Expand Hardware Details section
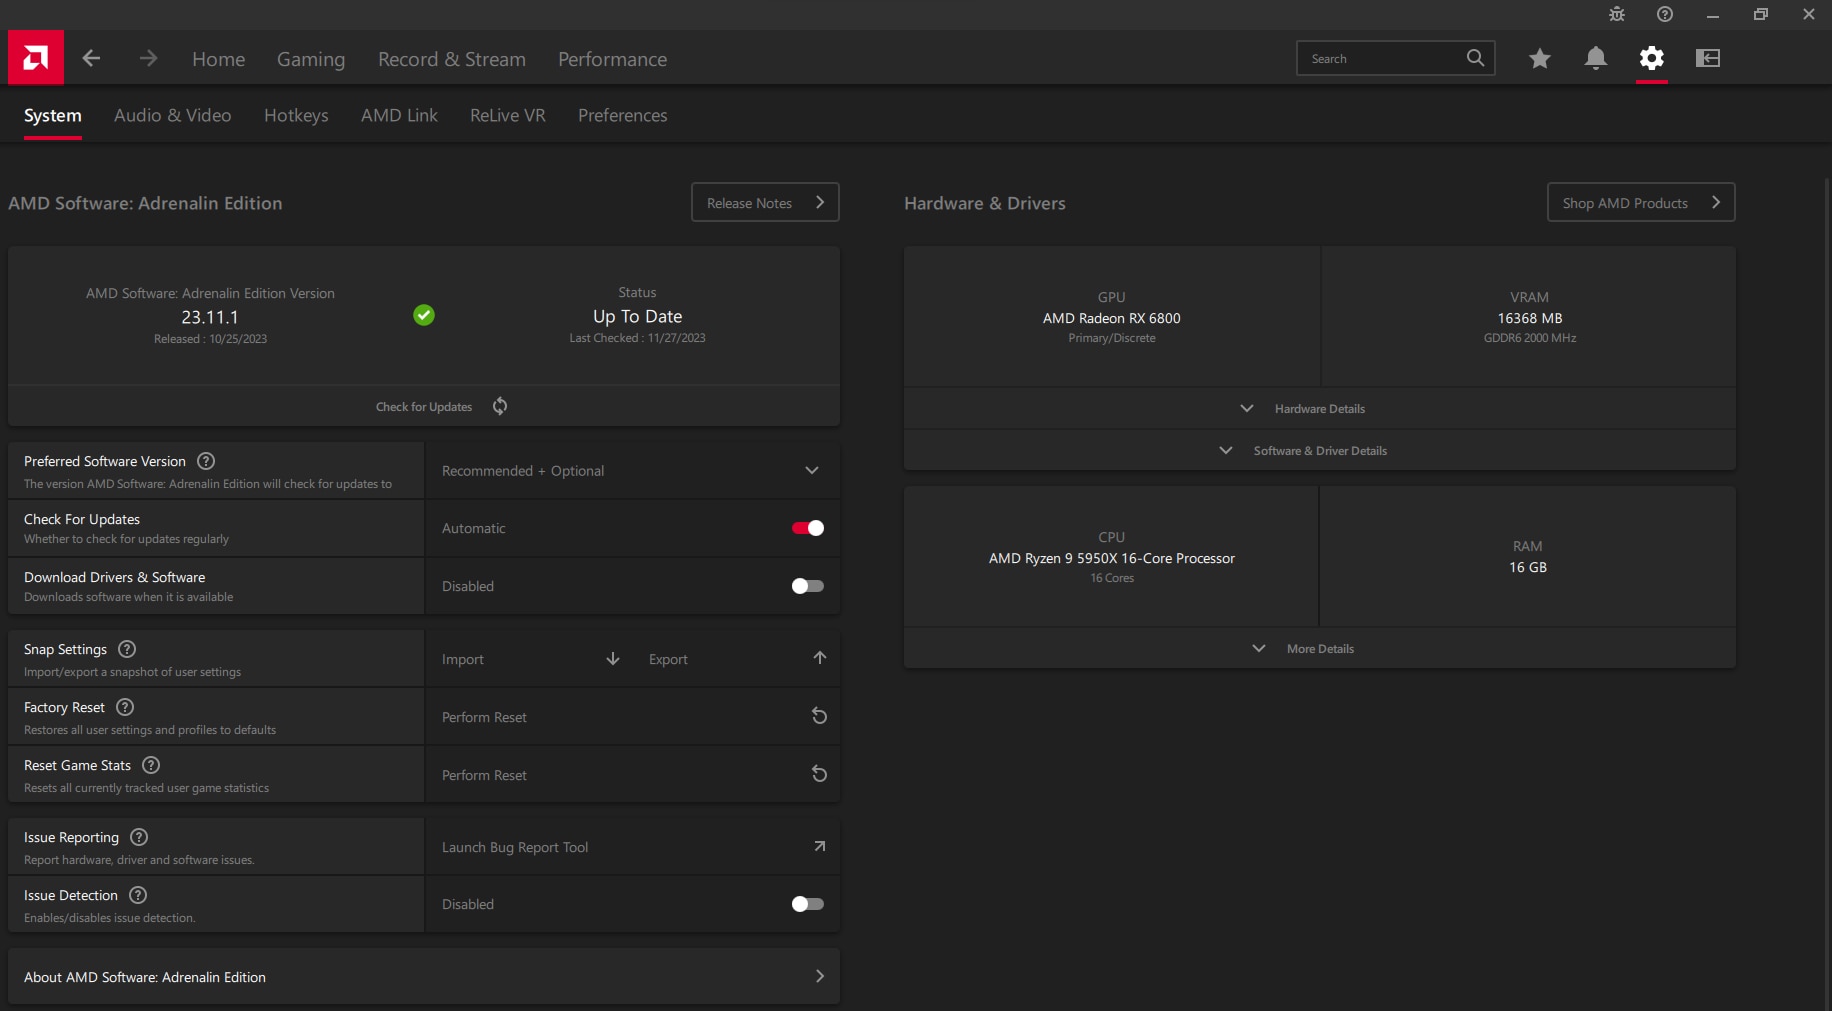This screenshot has height=1011, width=1832. [x=1320, y=408]
